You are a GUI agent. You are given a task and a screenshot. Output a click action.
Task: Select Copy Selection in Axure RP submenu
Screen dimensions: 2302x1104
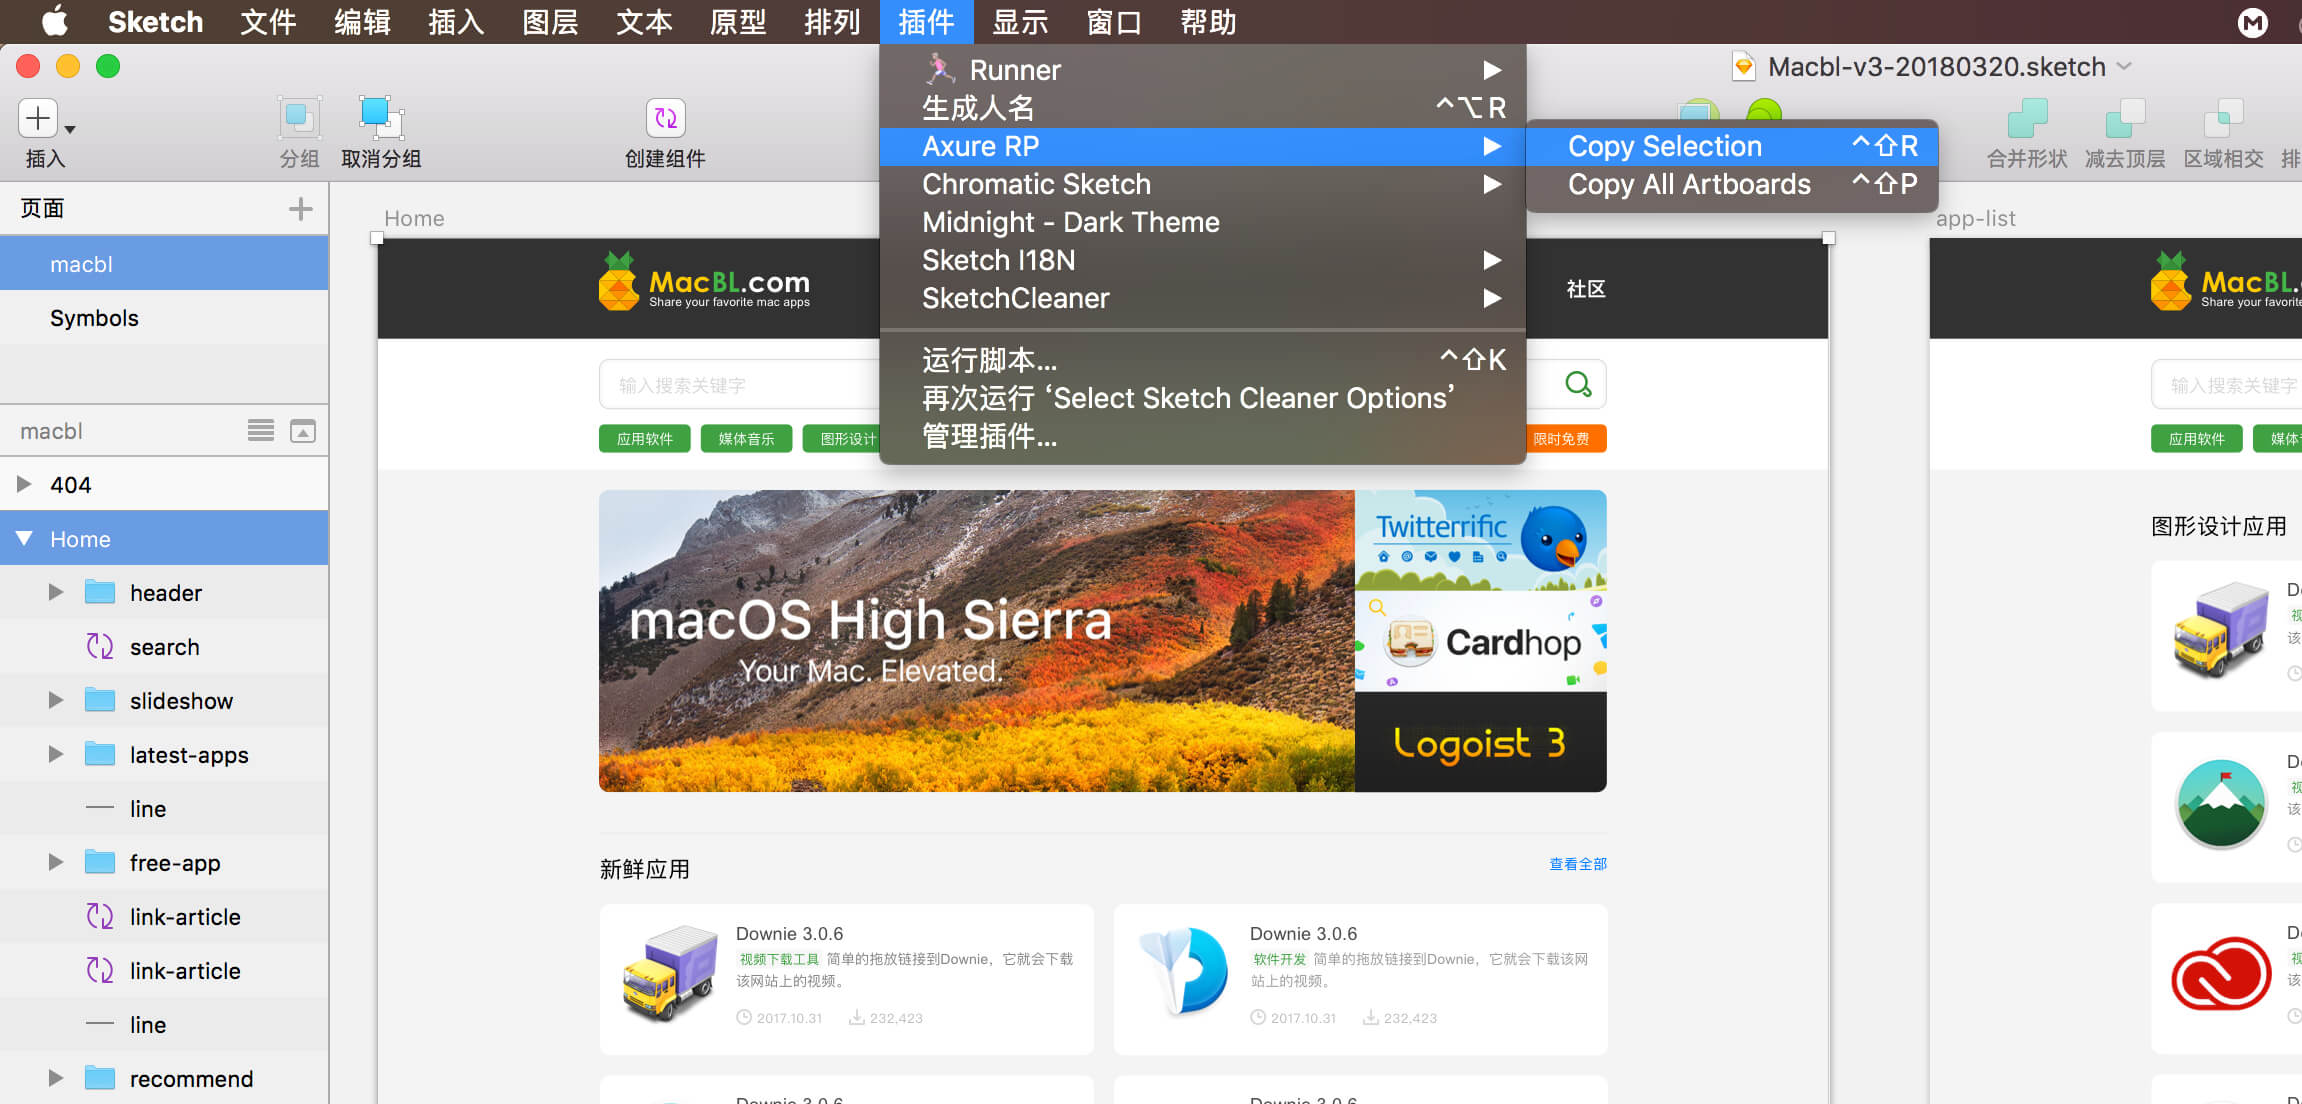[x=1732, y=146]
